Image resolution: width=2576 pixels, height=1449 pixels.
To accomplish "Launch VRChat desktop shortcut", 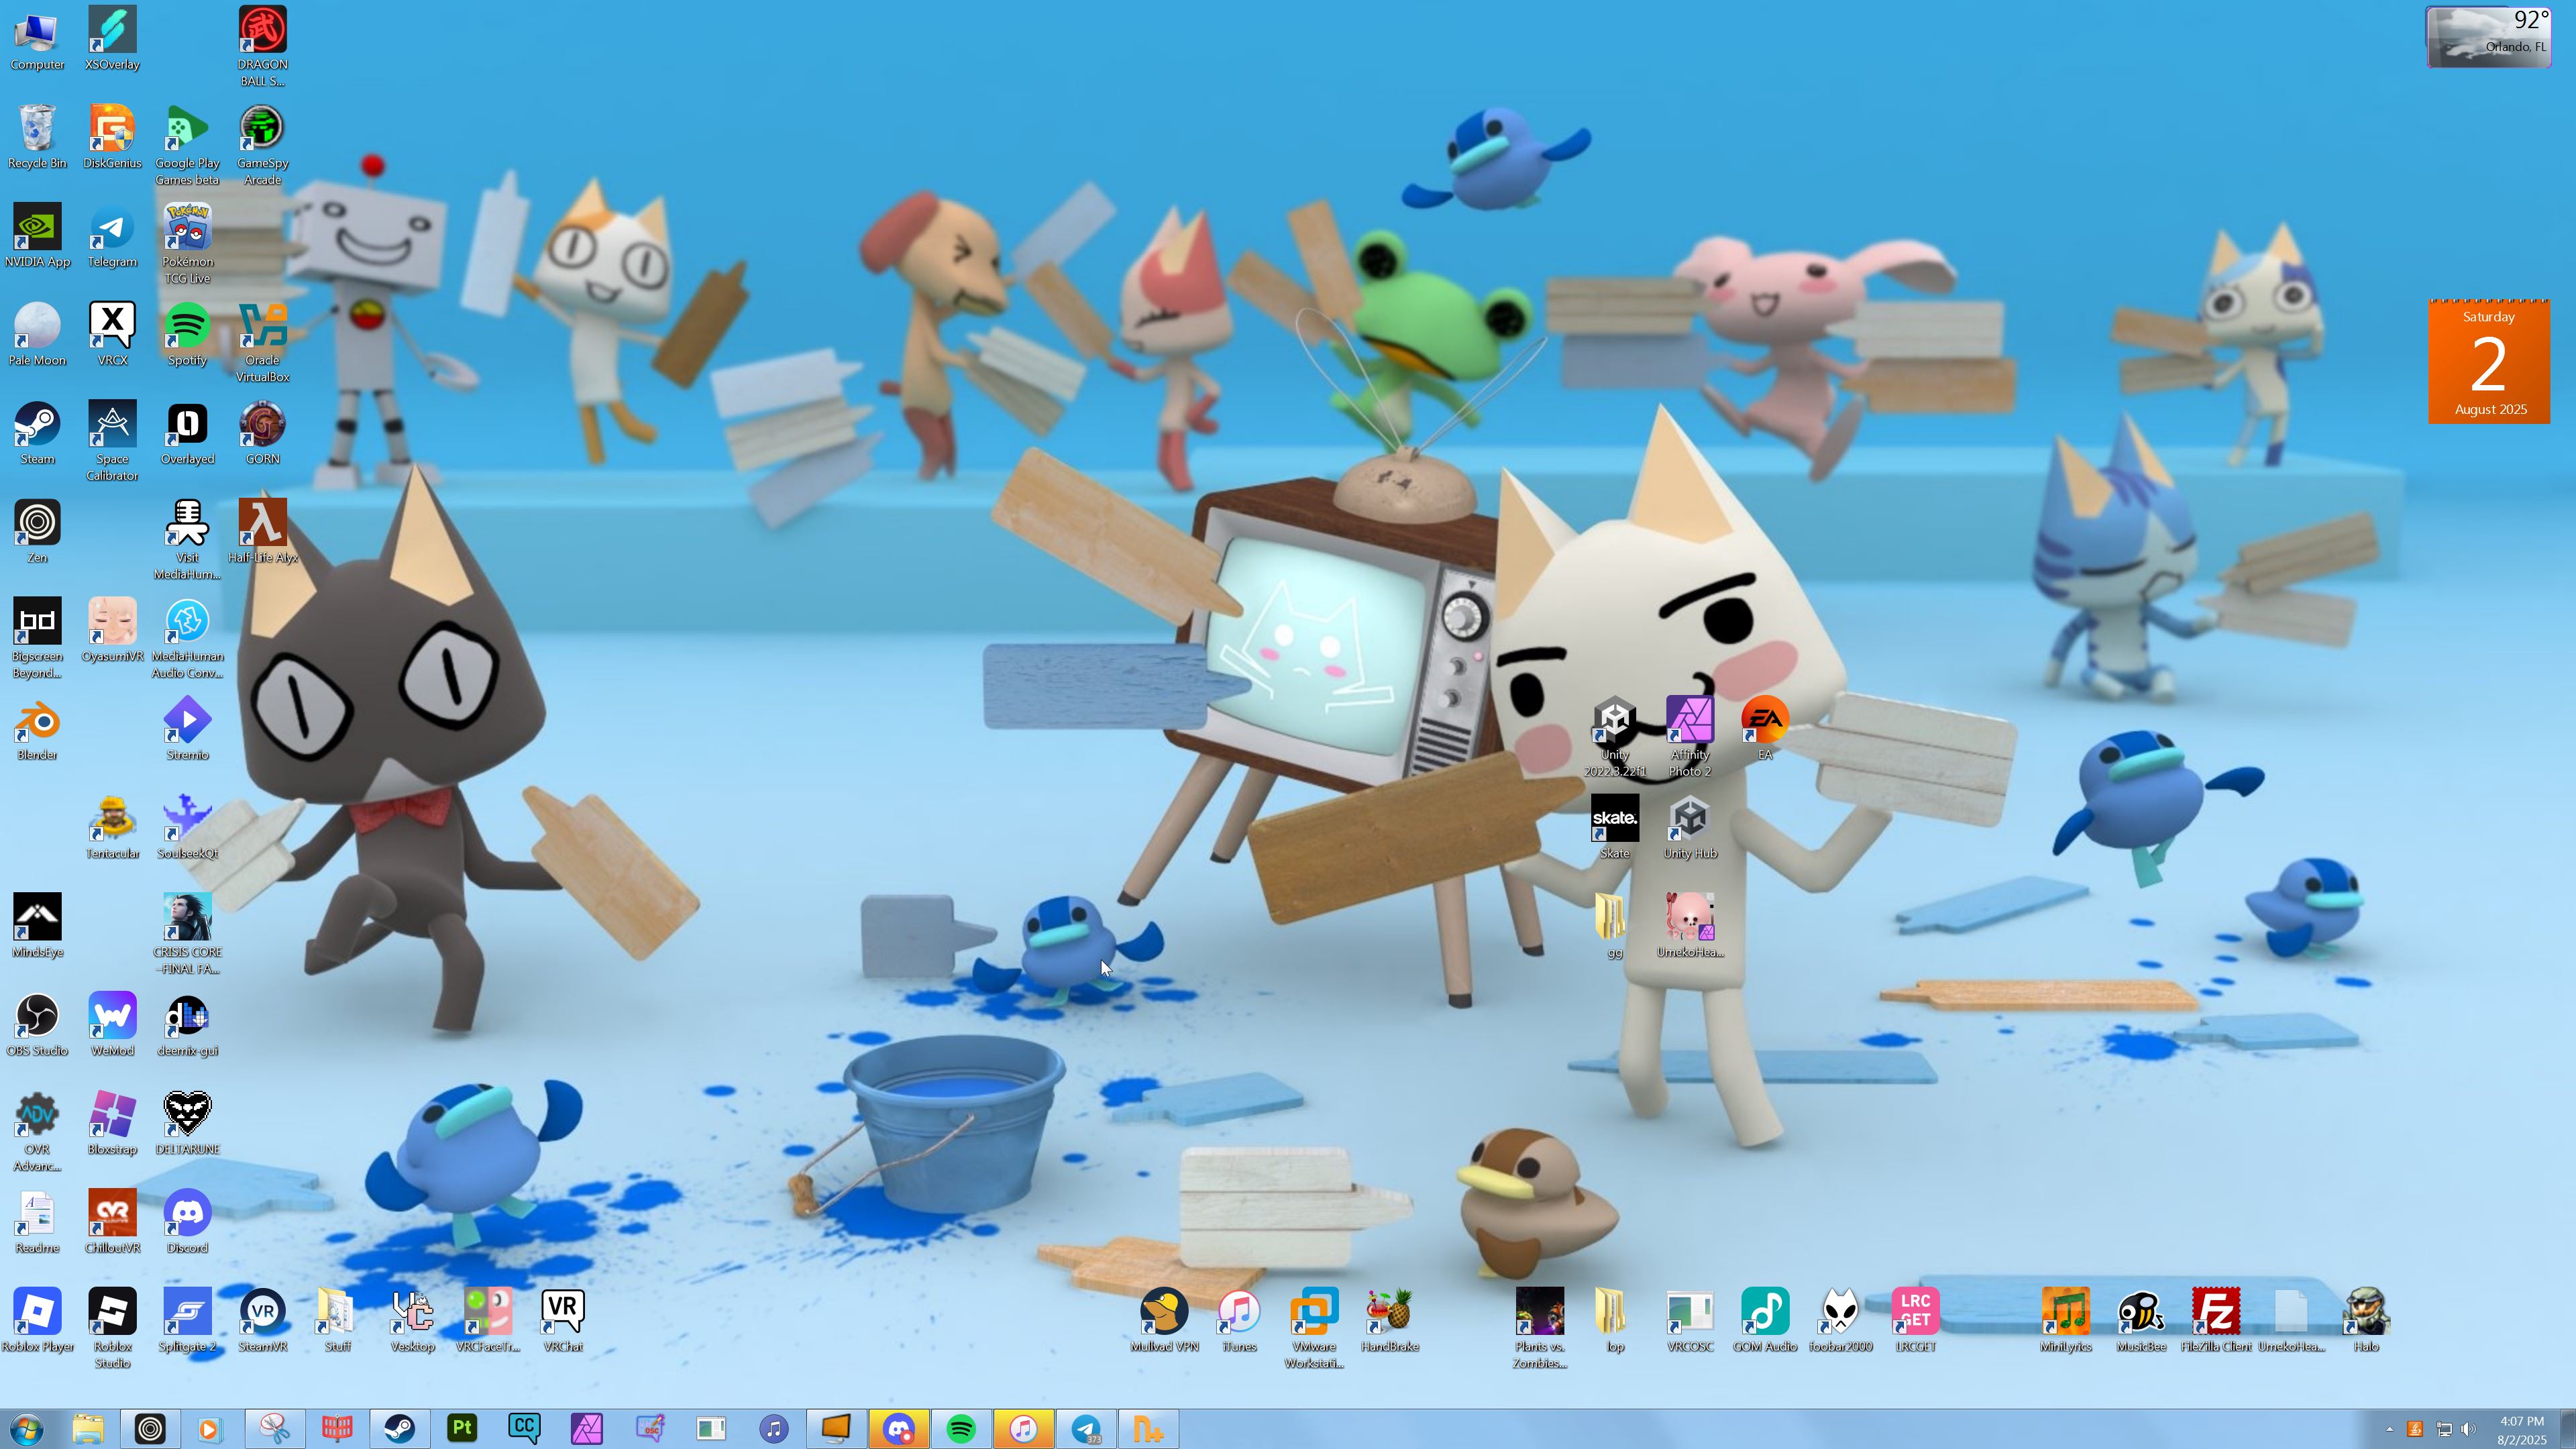I will point(562,1320).
